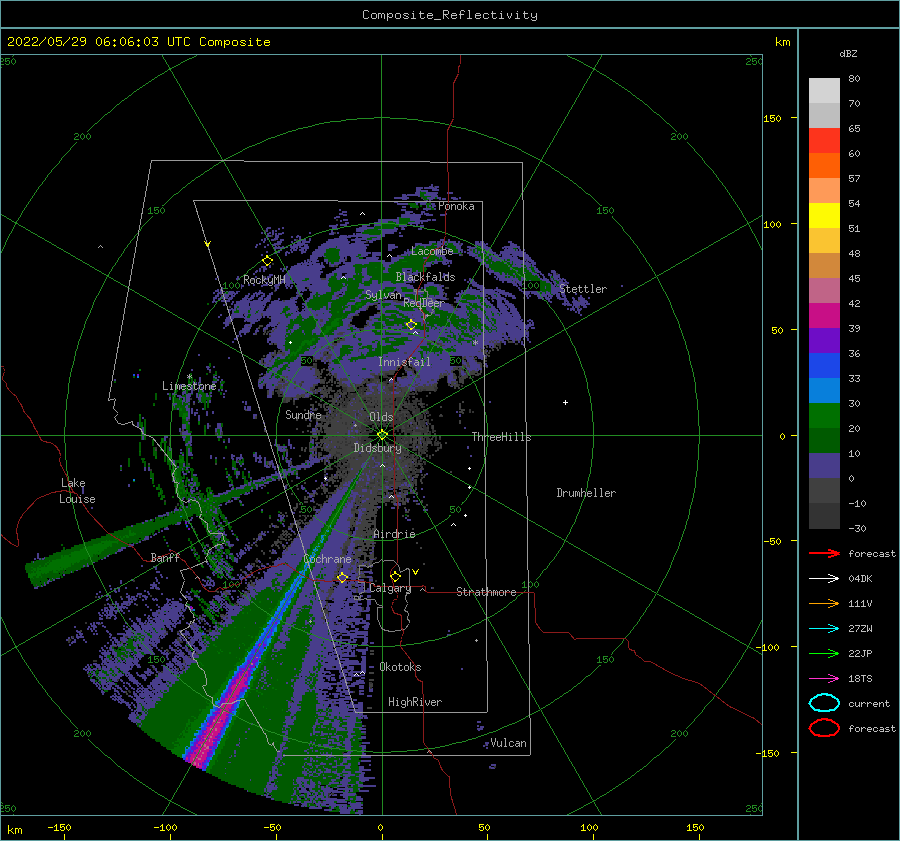The height and width of the screenshot is (841, 900).
Task: Click the Innisfail label
Action: coord(404,362)
